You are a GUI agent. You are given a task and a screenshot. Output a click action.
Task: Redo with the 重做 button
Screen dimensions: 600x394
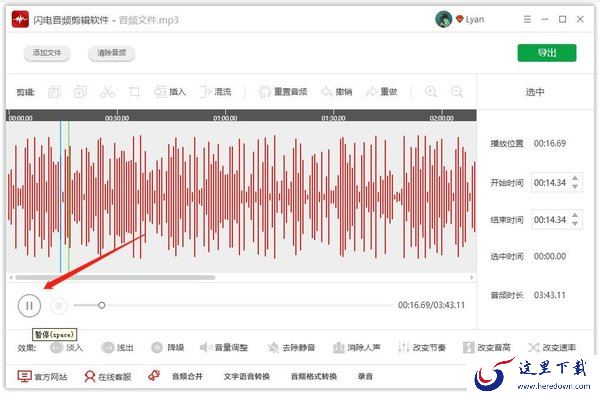point(382,92)
